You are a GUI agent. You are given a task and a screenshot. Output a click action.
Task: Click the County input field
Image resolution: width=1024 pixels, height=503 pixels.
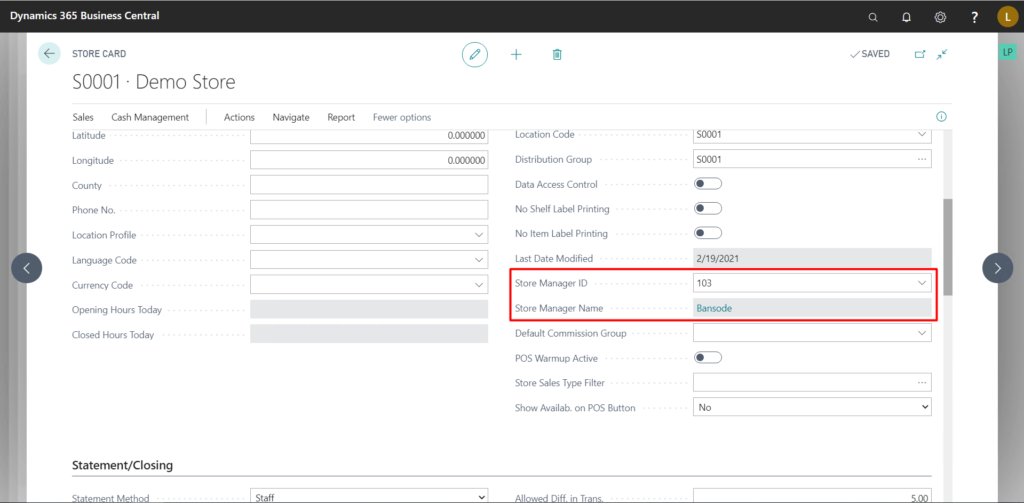pos(369,185)
